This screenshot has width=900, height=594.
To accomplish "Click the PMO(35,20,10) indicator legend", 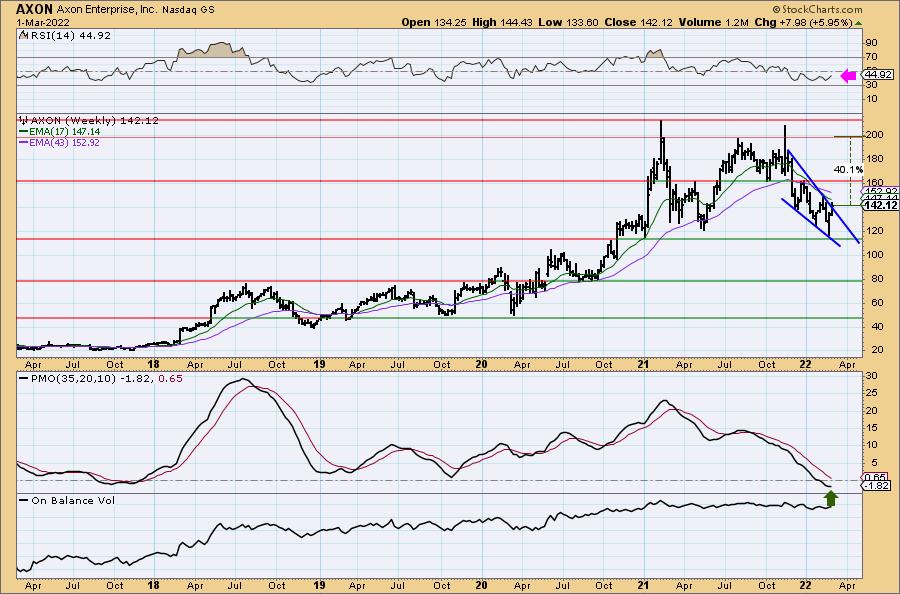I will (x=100, y=379).
